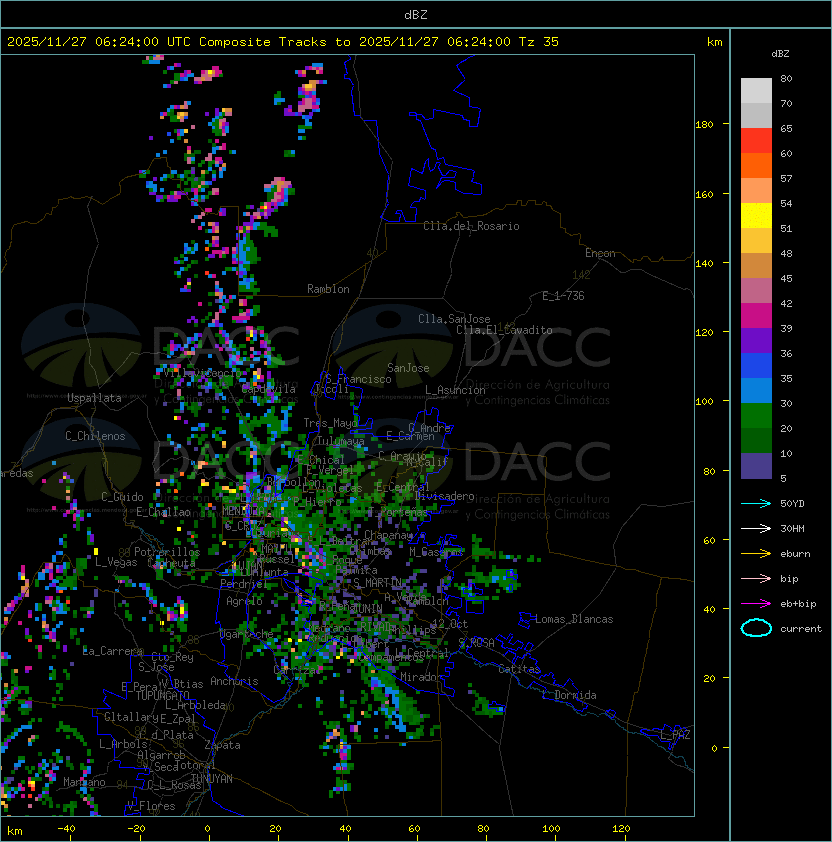Image resolution: width=832 pixels, height=842 pixels.
Task: Click the white 30HM track arrow in legend
Action: (756, 528)
